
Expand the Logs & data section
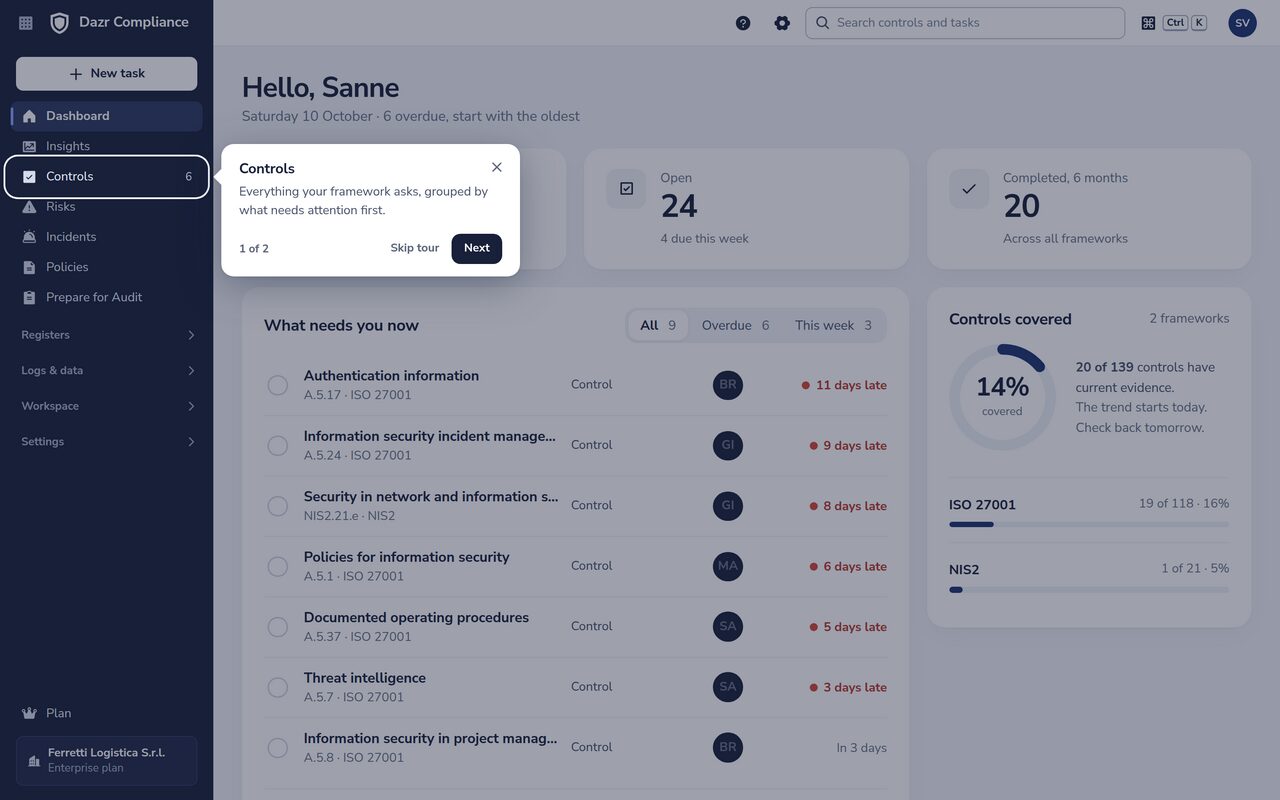107,370
